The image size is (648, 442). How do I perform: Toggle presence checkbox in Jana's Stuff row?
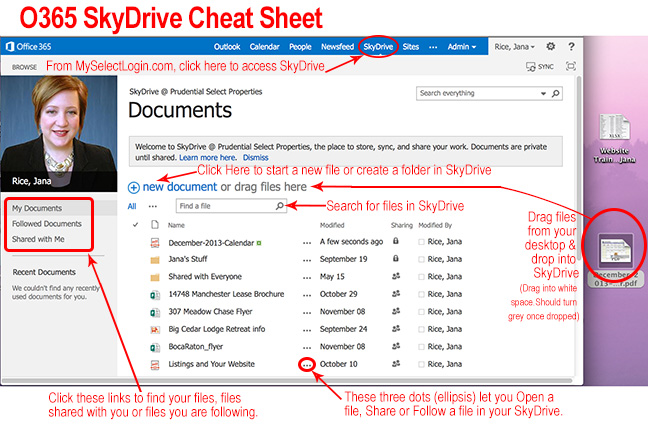click(x=421, y=259)
